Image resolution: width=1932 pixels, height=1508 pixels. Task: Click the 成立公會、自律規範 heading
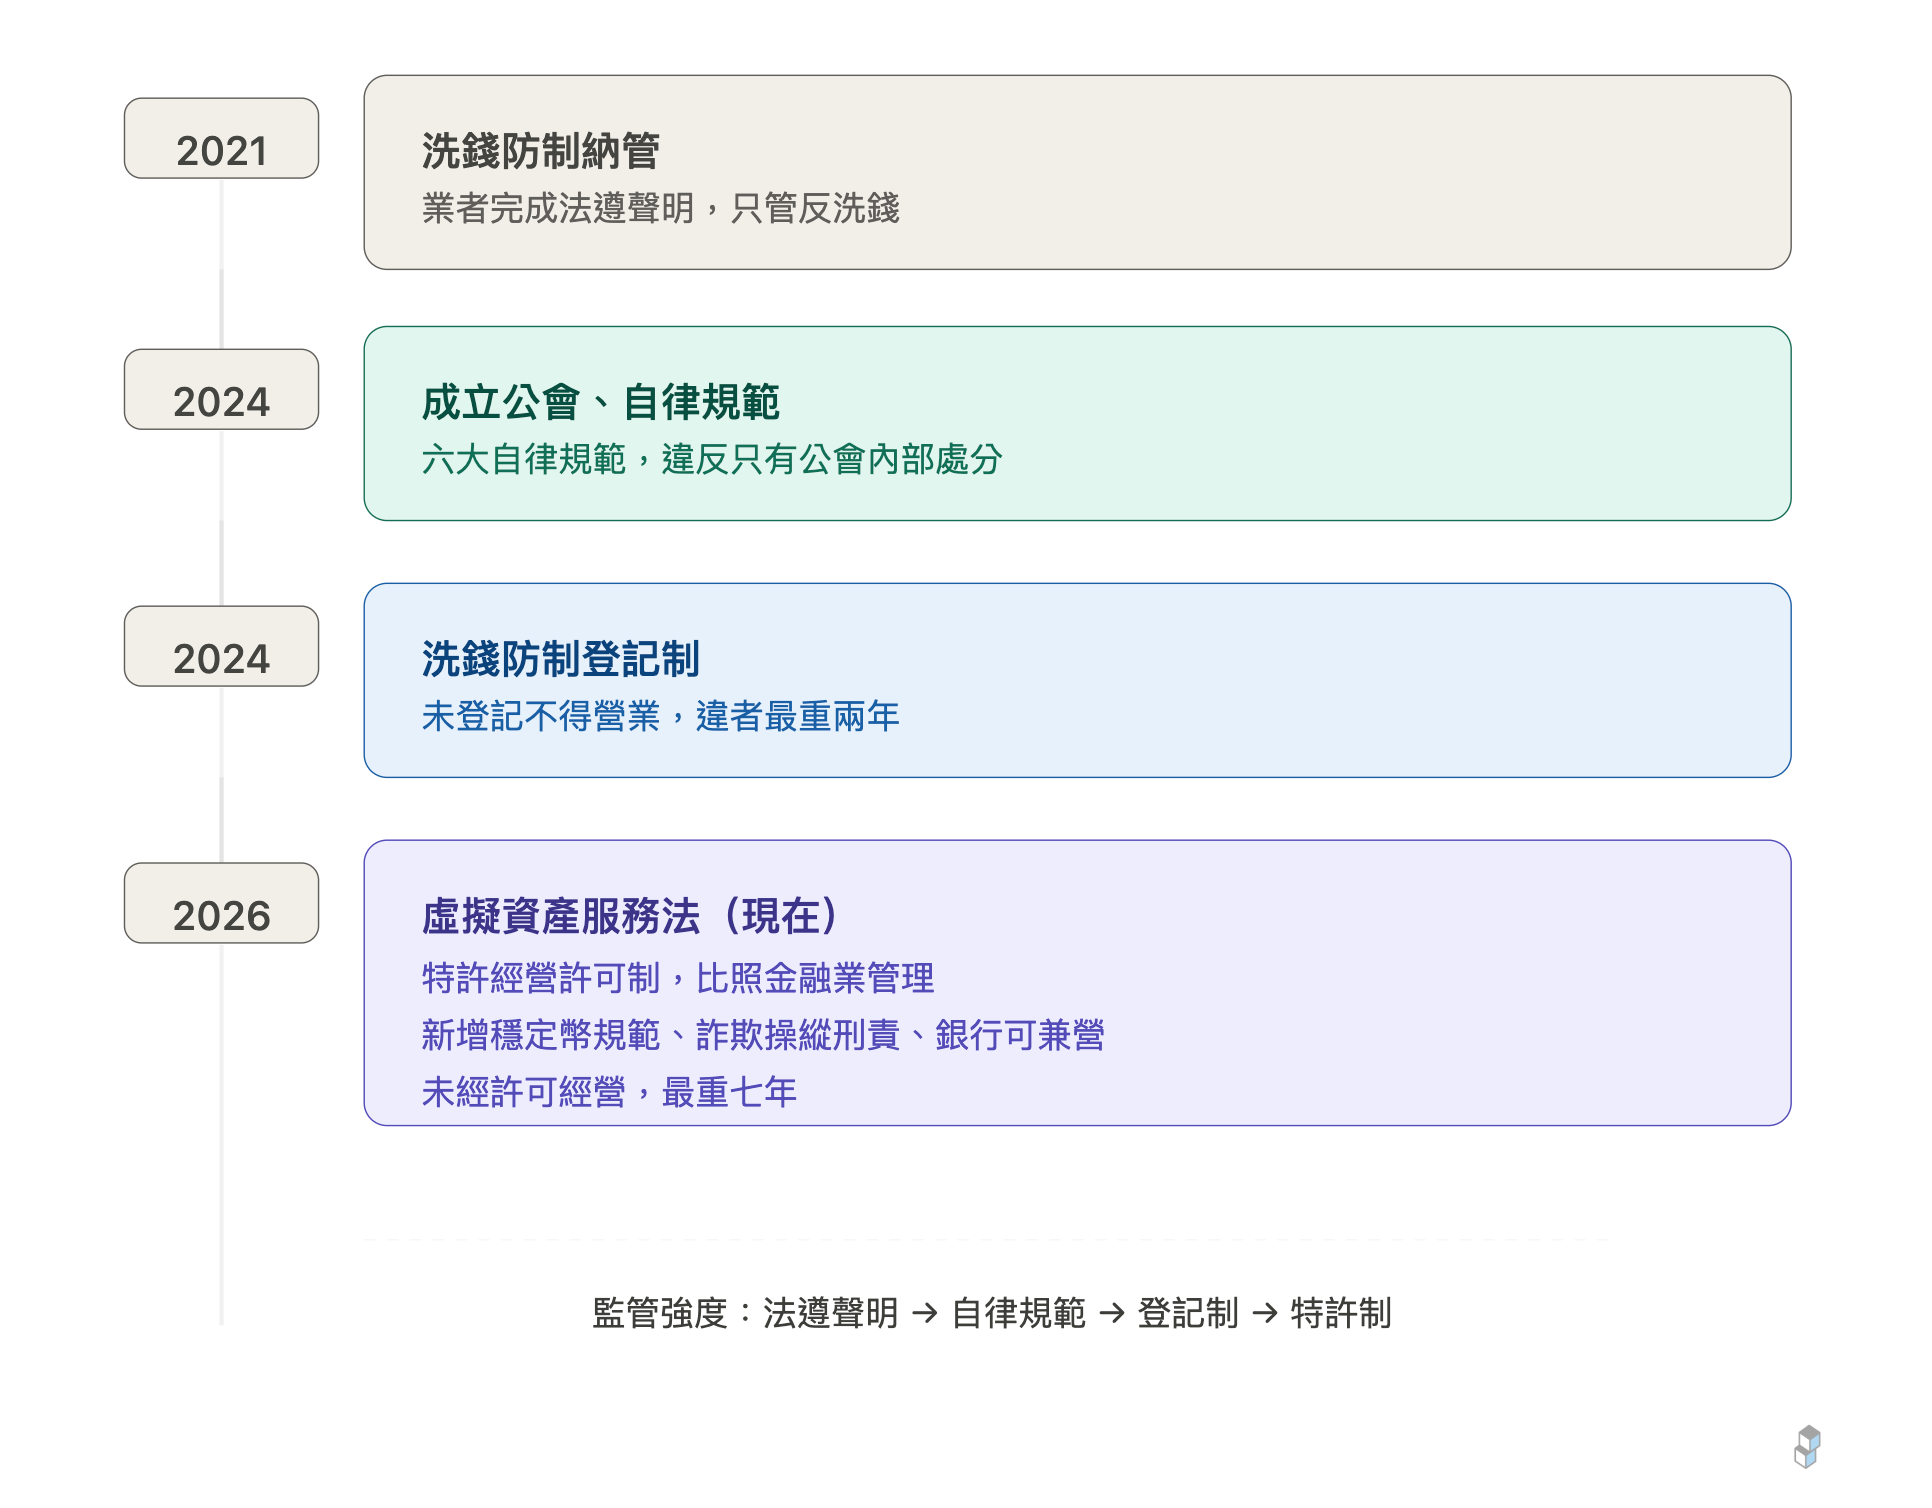(x=600, y=403)
